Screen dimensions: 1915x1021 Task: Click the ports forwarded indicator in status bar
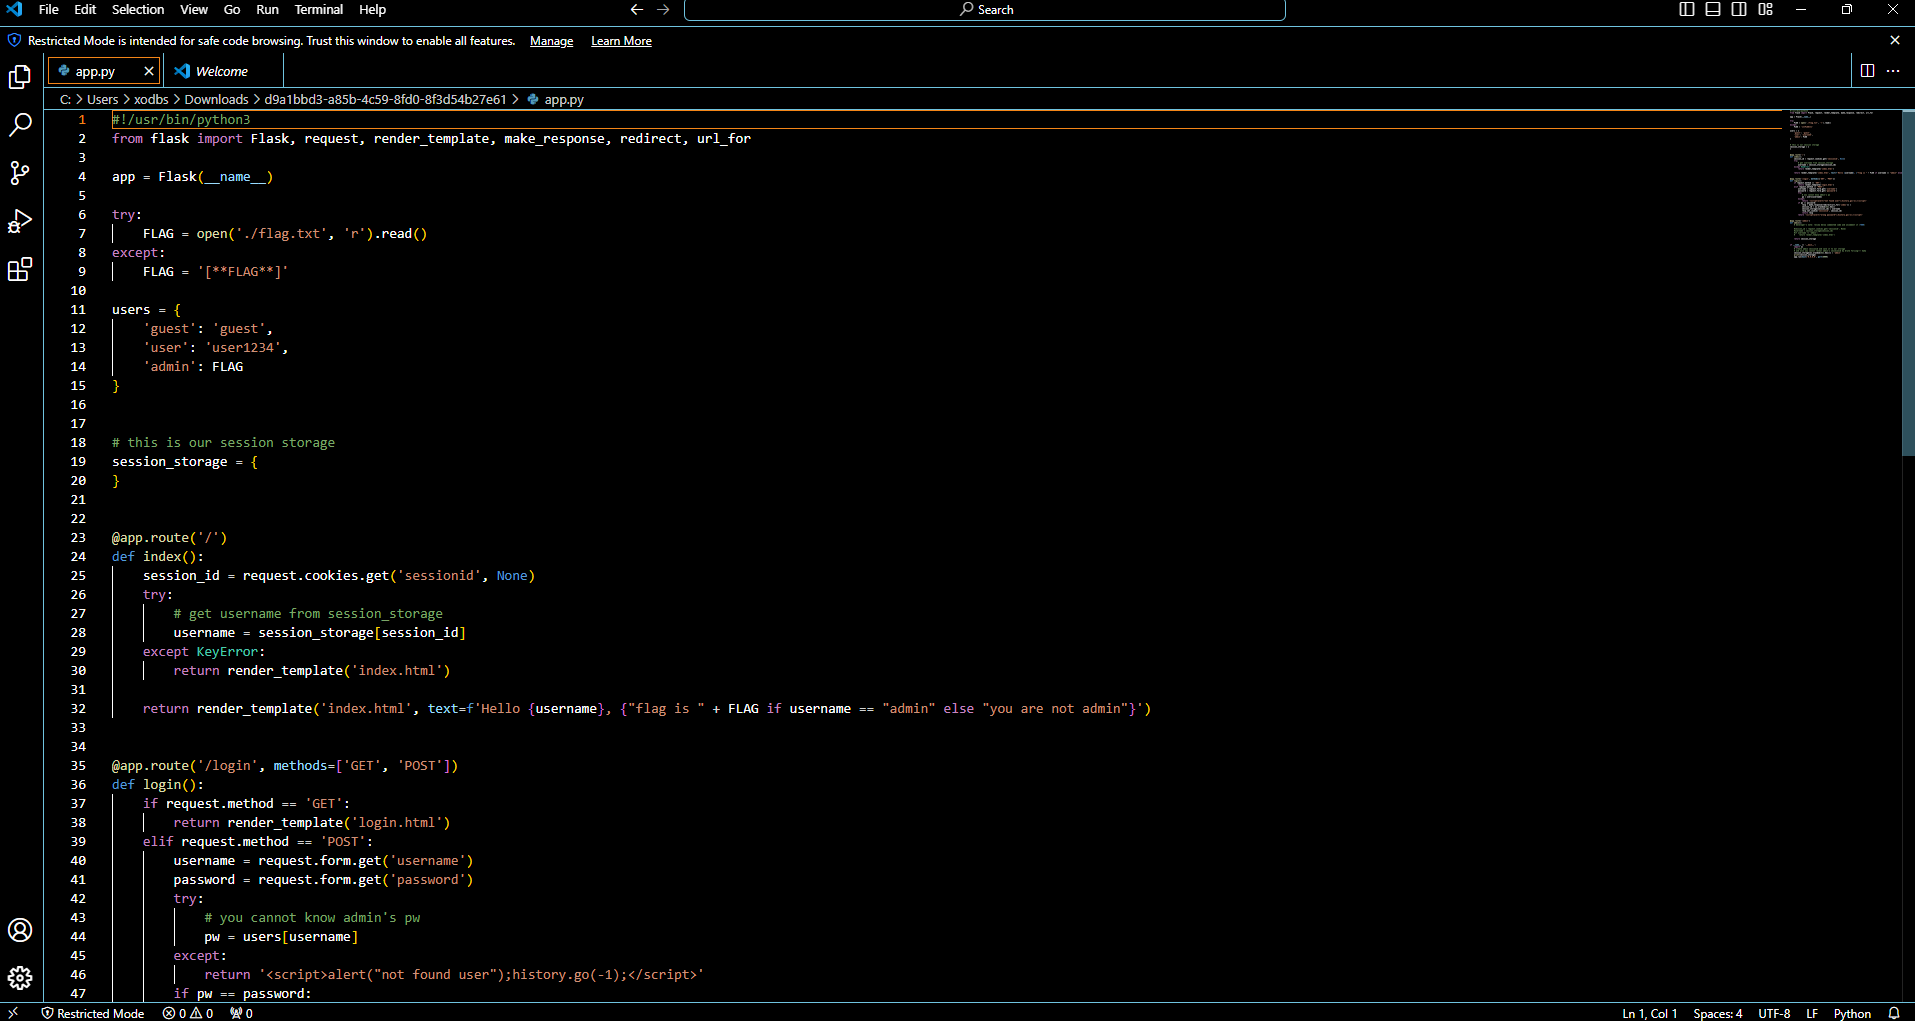coord(241,1013)
